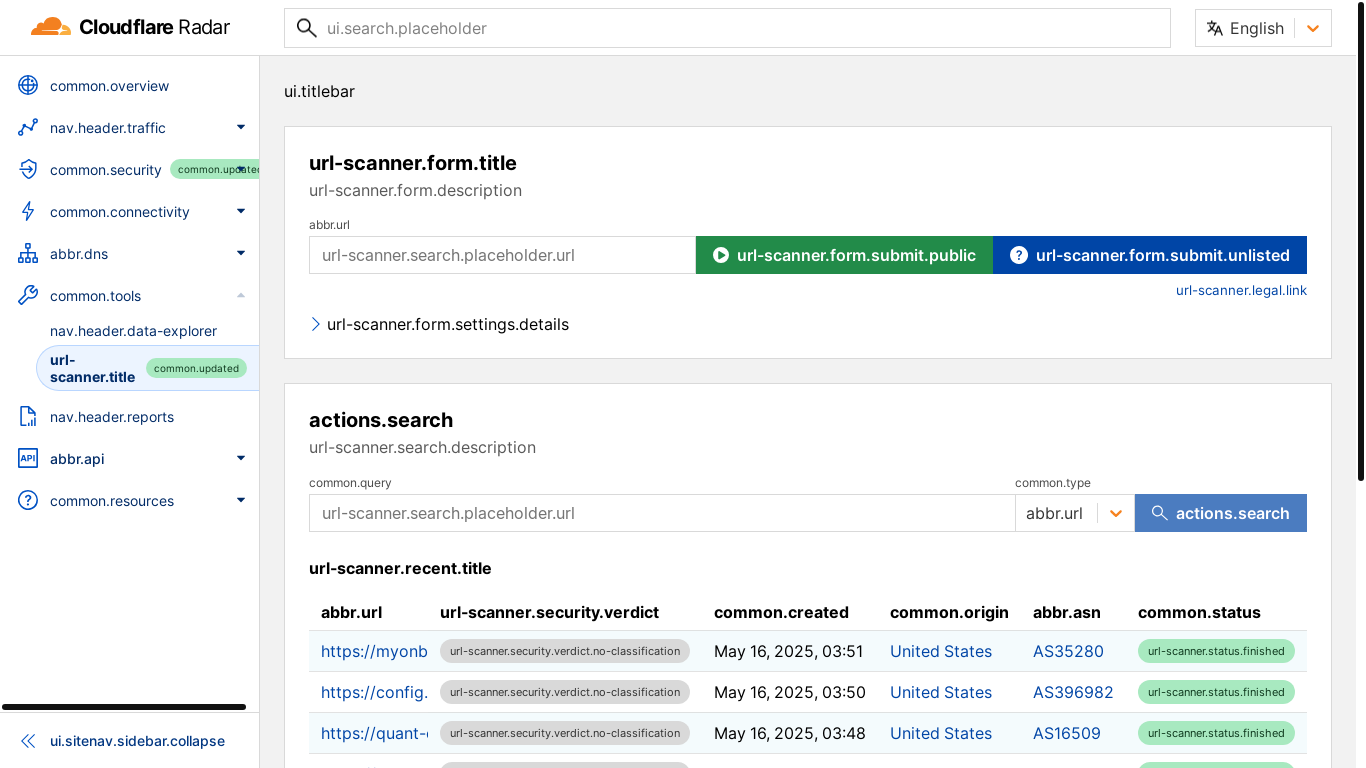Click the question mark resources icon
1366x768 pixels.
28,501
